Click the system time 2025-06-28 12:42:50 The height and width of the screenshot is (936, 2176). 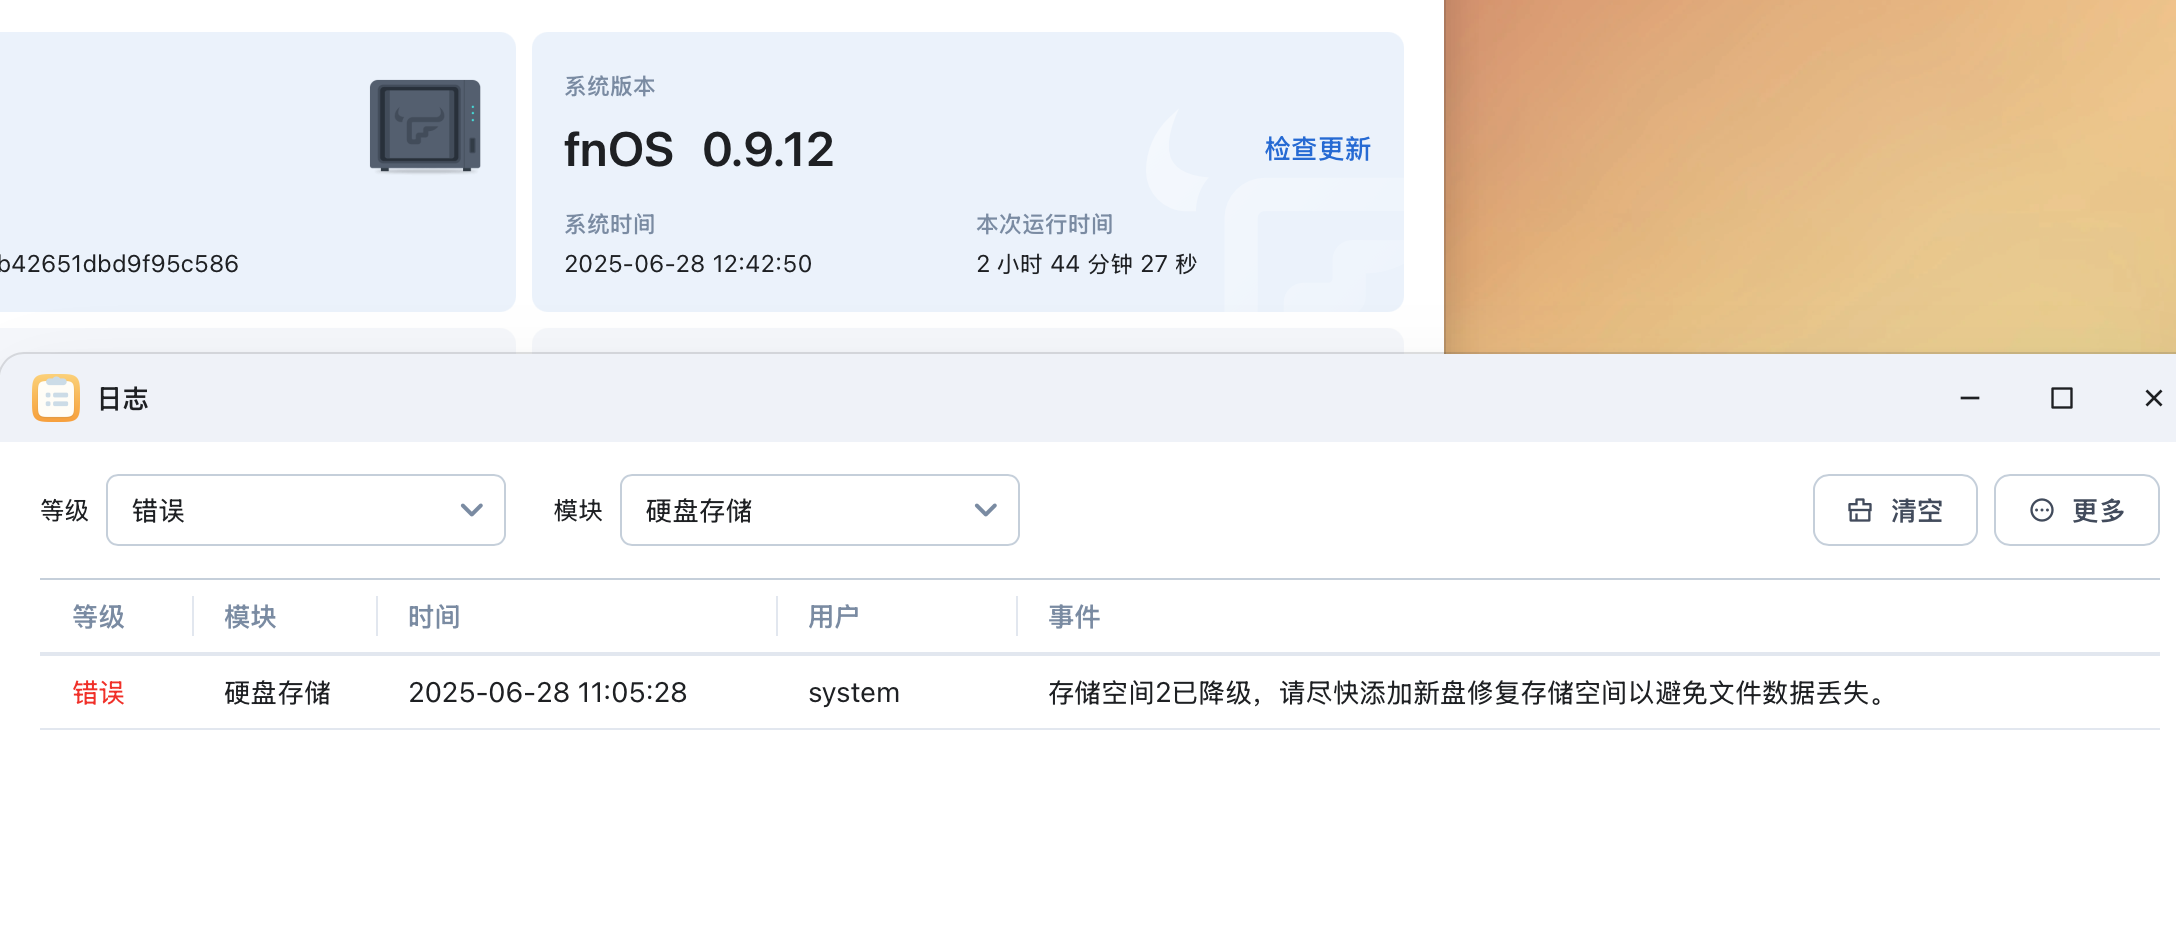[688, 264]
